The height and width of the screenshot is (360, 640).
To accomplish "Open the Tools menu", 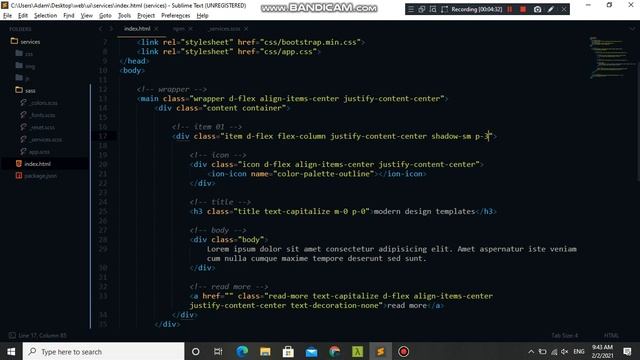I will pyautogui.click(x=124, y=16).
